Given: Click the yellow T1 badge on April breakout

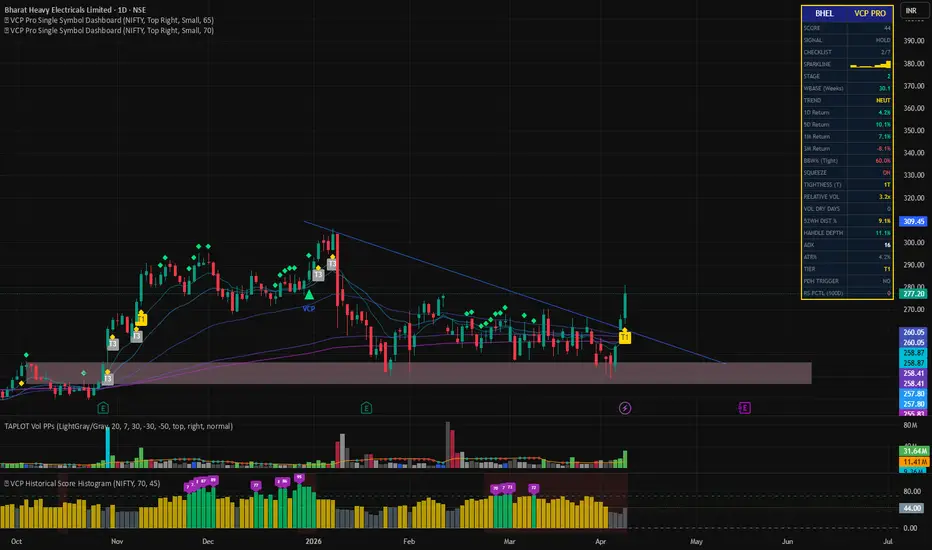Looking at the screenshot, I should point(625,338).
